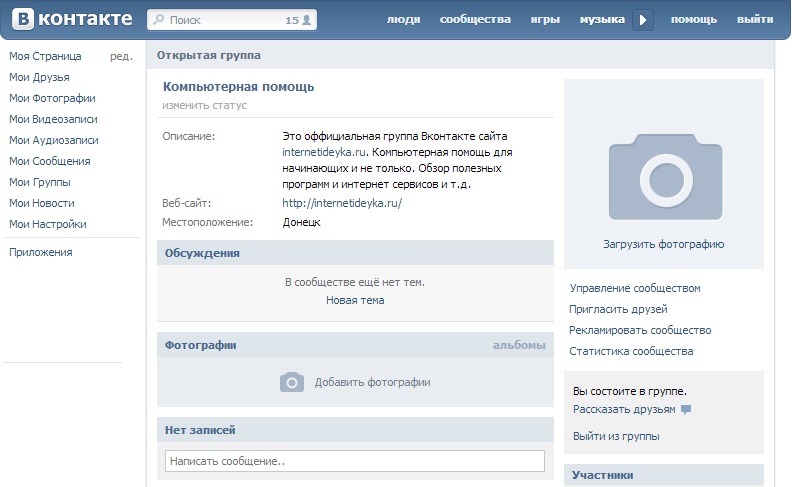Open the http://internetideyka.ru/ website link
The height and width of the screenshot is (487, 792).
342,203
